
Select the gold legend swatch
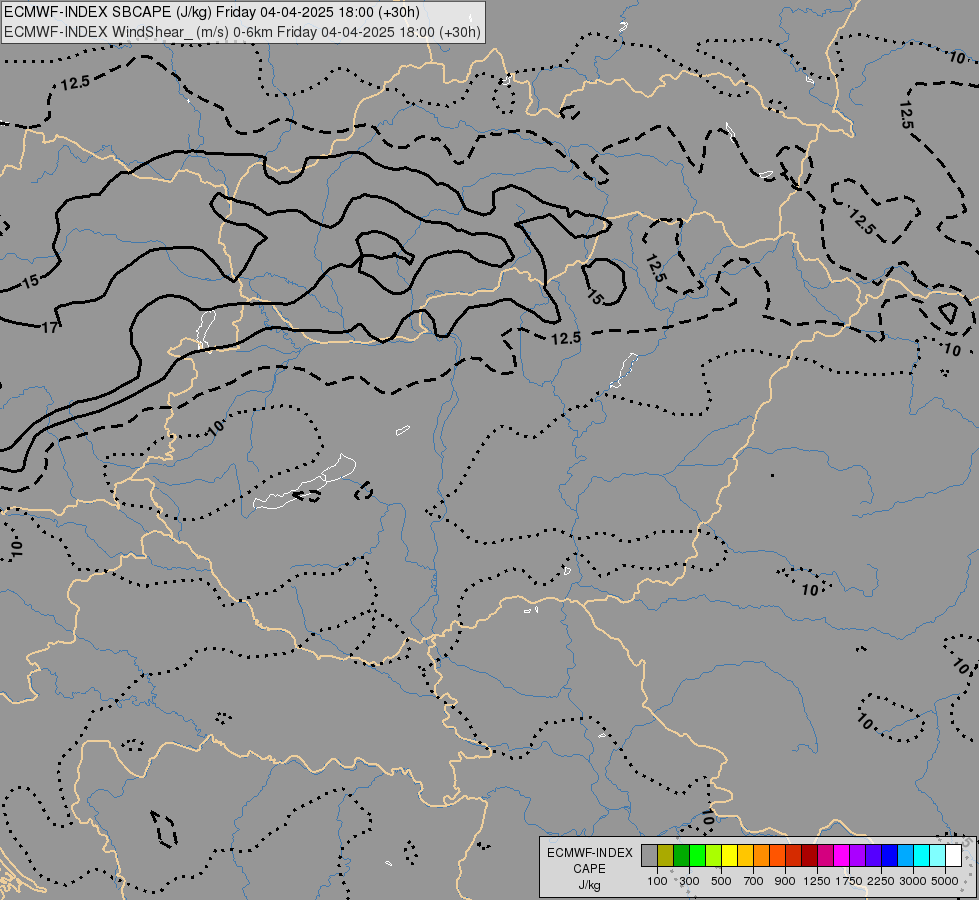(x=745, y=855)
